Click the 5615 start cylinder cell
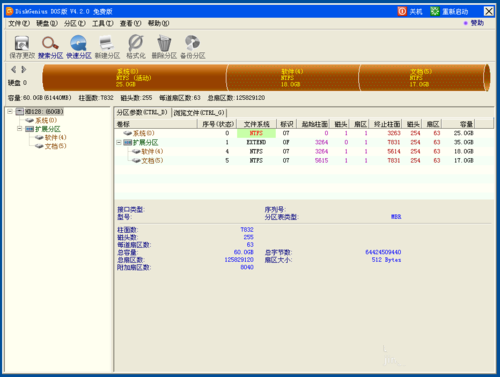This screenshot has width=500, height=377. coord(321,160)
